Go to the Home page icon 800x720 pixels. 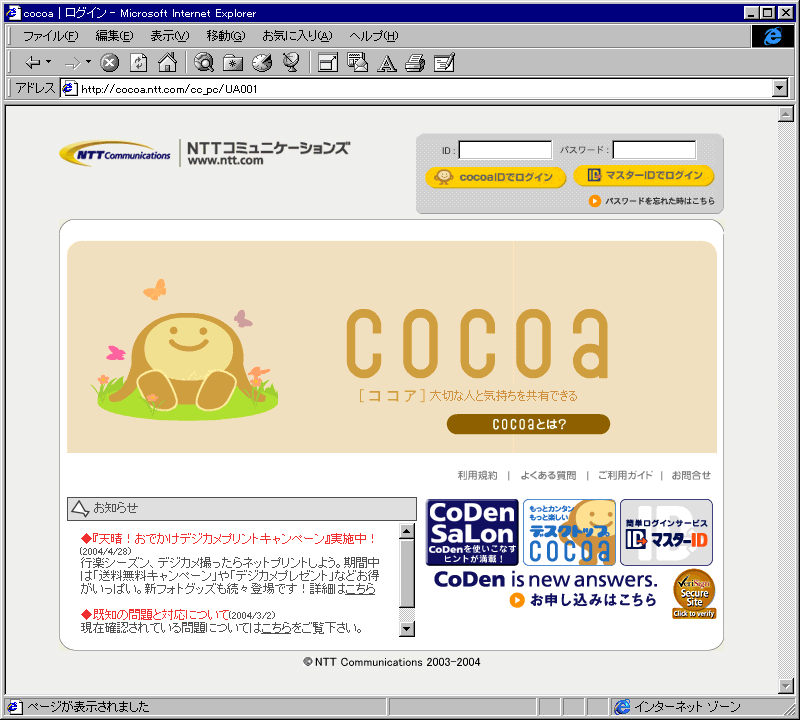167,63
